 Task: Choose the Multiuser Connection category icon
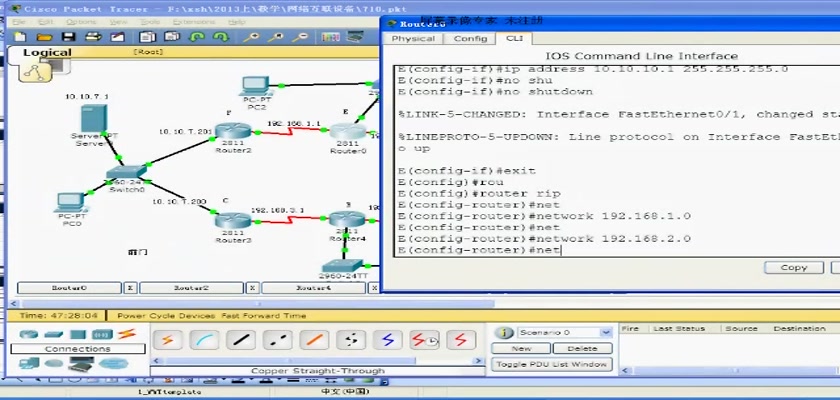click(112, 364)
